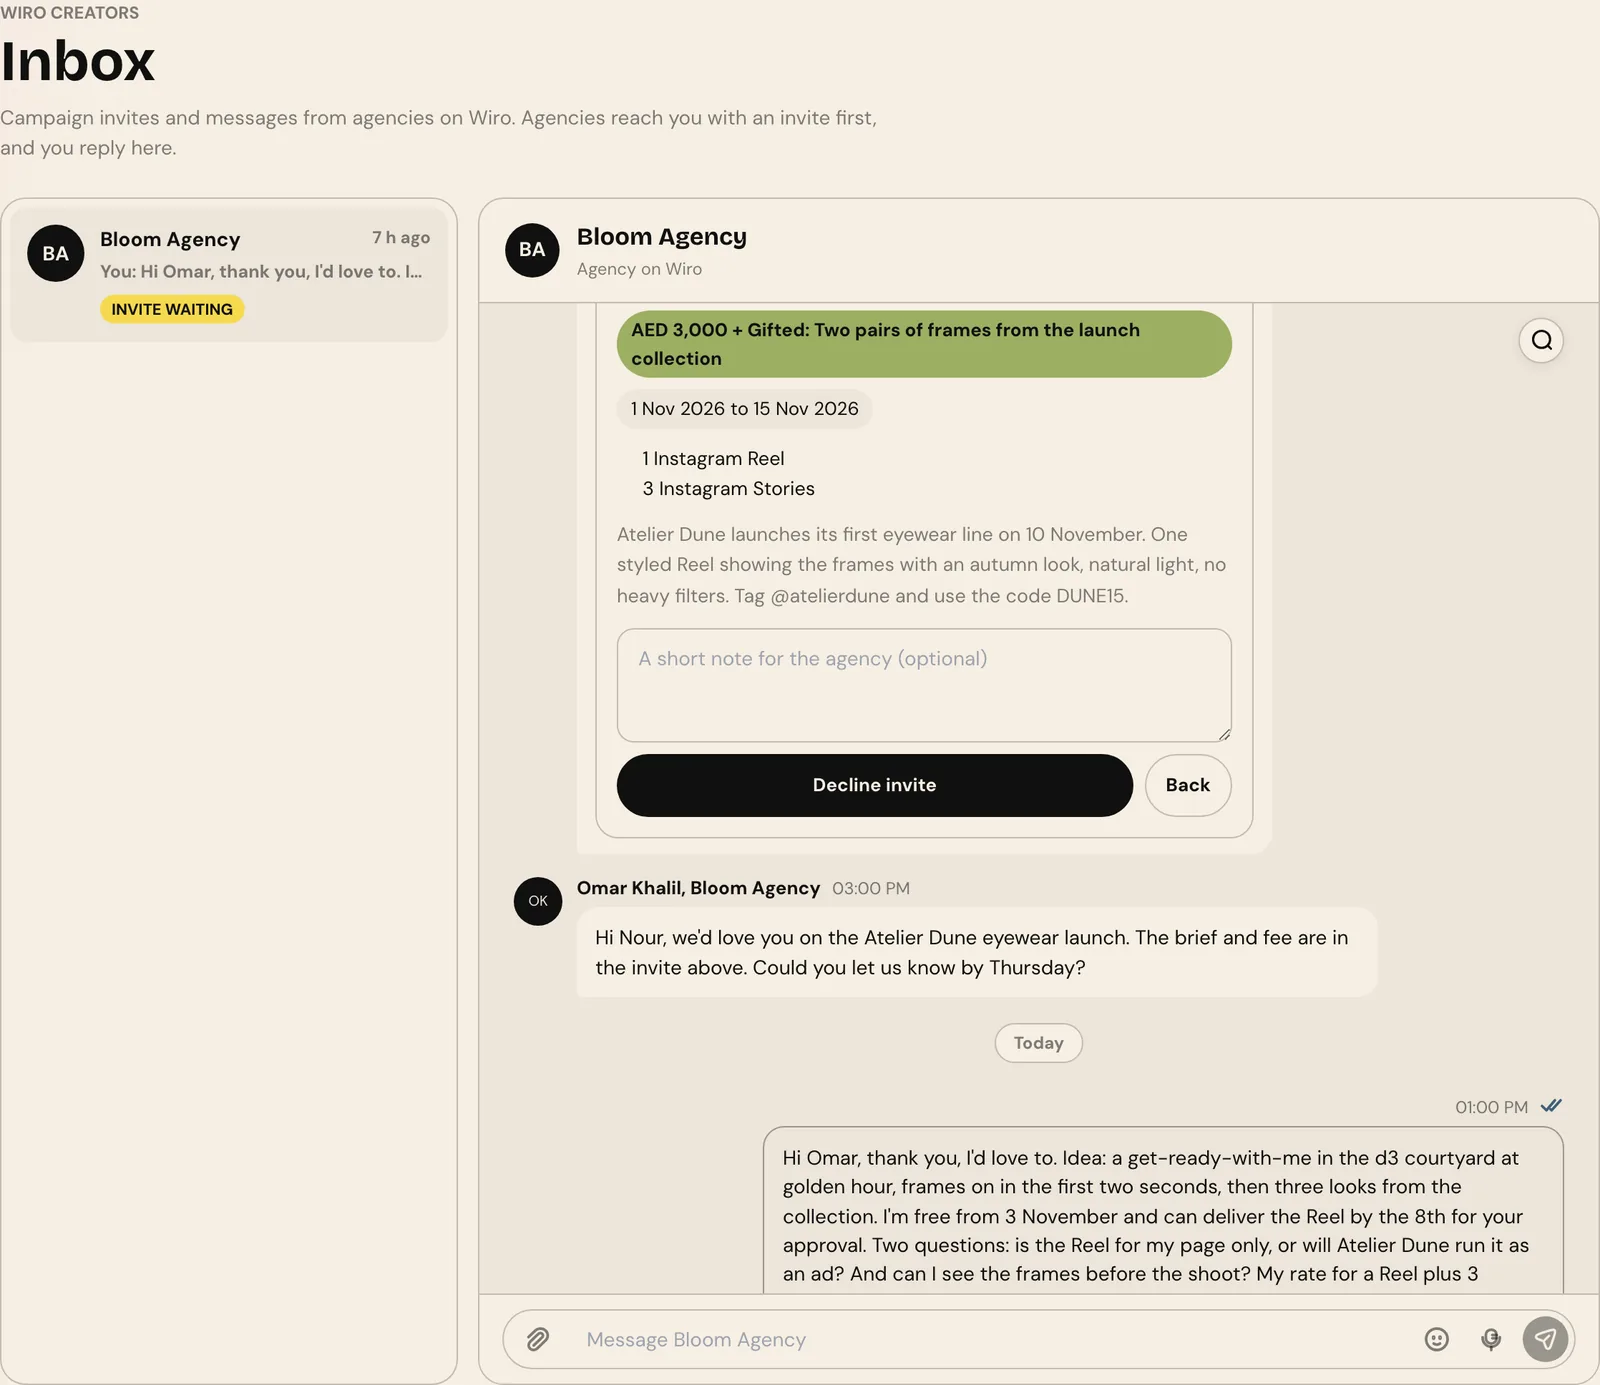Click the BA avatar in the inbox list
The height and width of the screenshot is (1385, 1600).
(56, 253)
